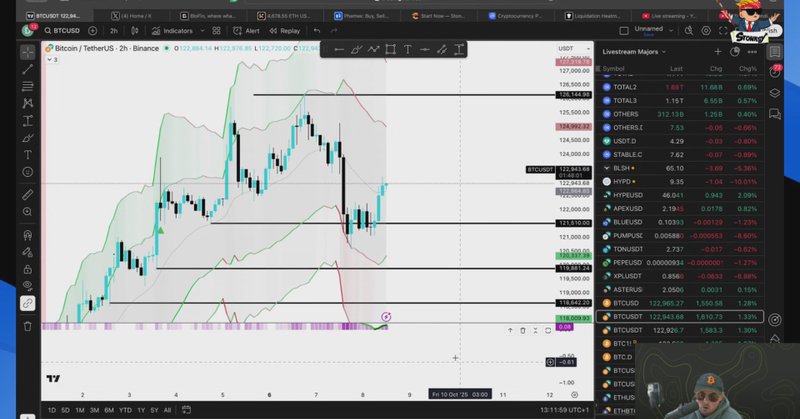Select the text annotation tool in left sidebar

(28, 155)
